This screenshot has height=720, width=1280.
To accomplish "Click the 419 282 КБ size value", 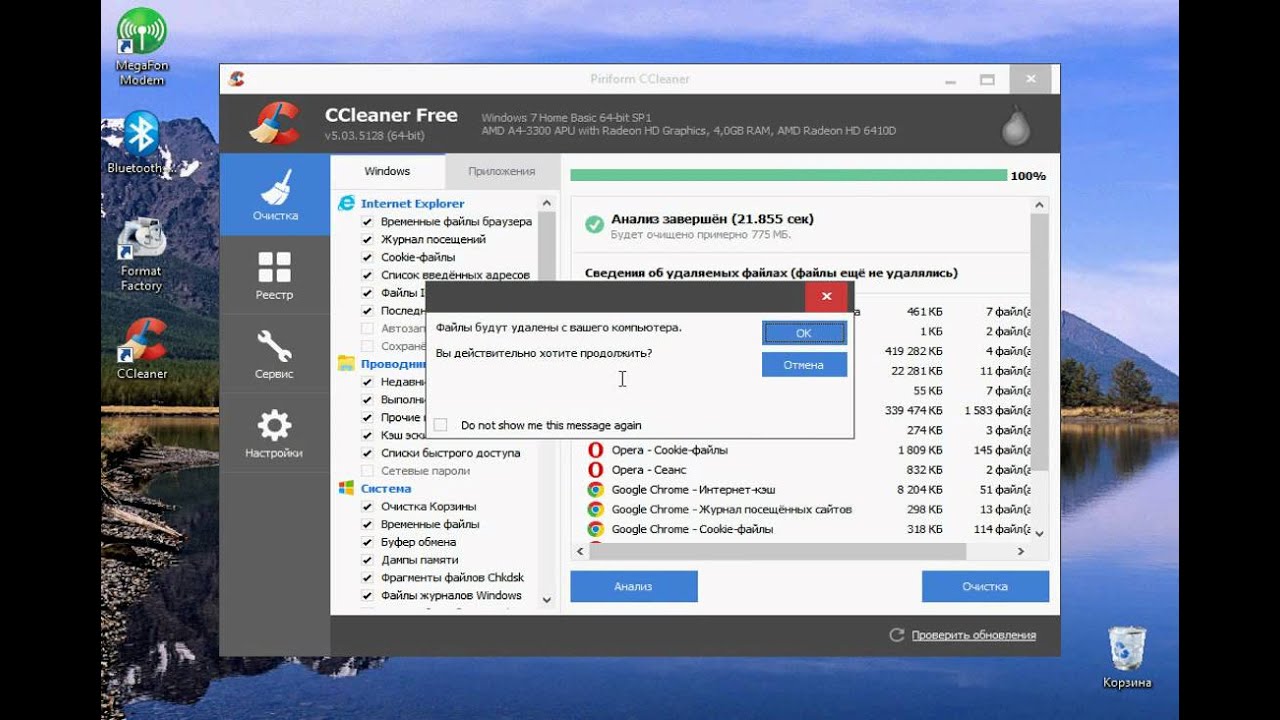I will coord(914,351).
